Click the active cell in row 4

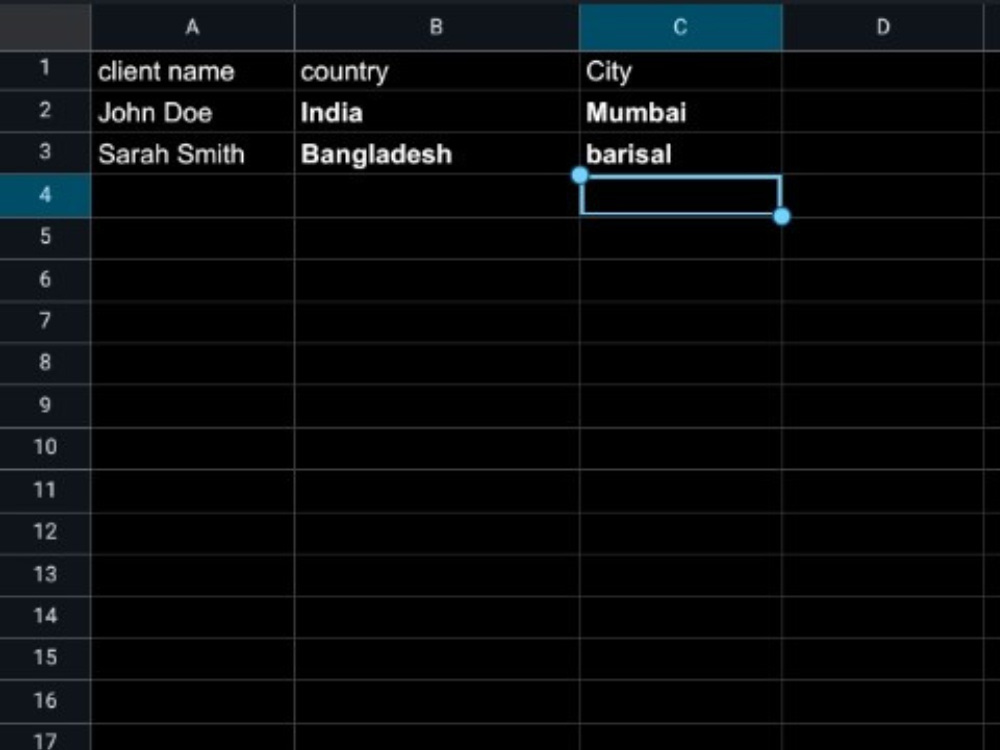(x=680, y=195)
